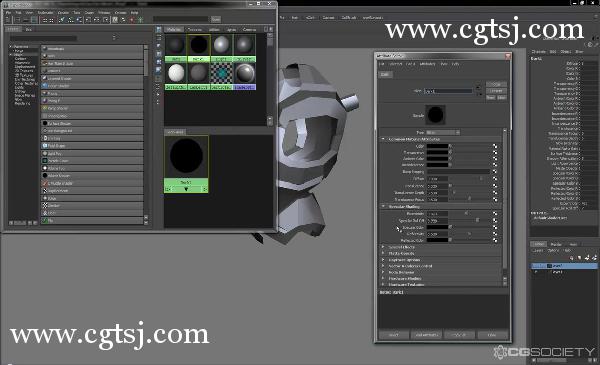Expand Matte Opacity section
The image size is (600, 365).
pyautogui.click(x=383, y=253)
